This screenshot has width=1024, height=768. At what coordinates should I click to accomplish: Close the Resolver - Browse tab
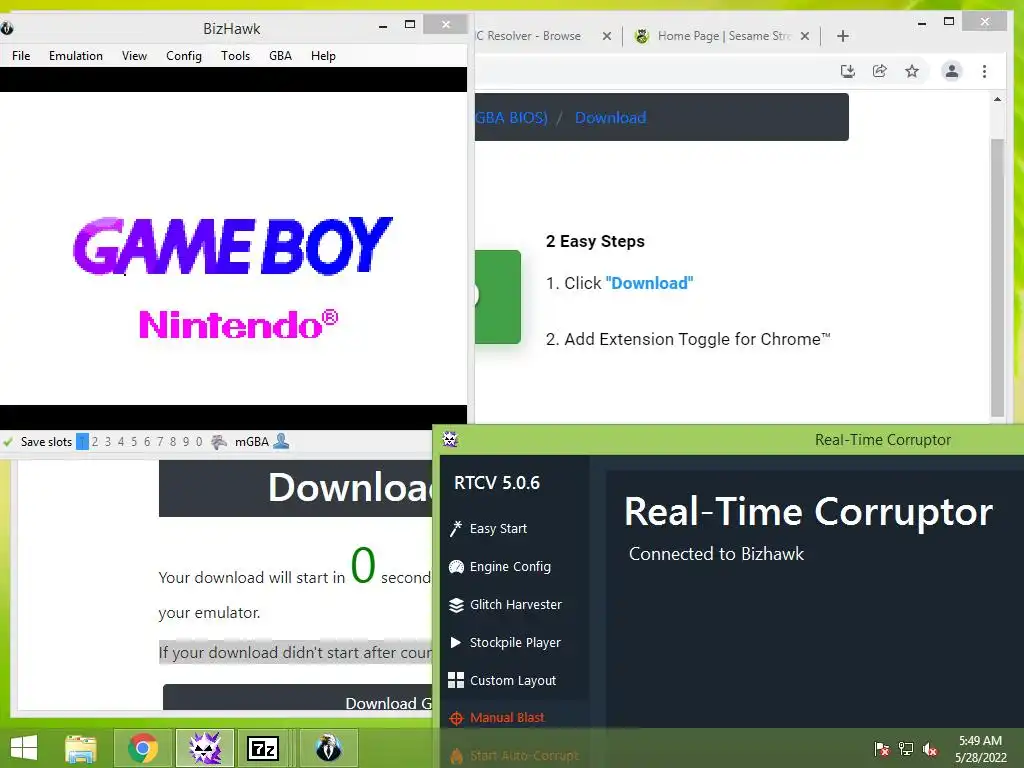tap(607, 36)
